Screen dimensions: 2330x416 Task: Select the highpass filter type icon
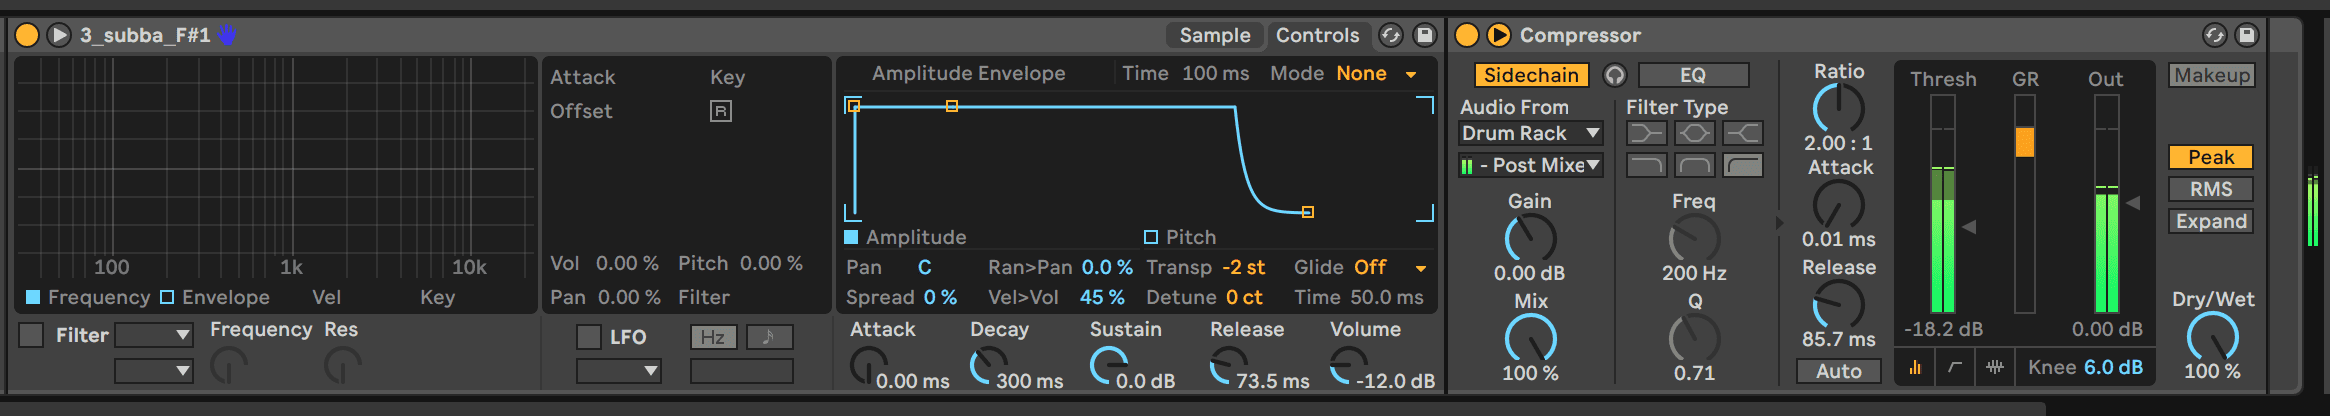pyautogui.click(x=1743, y=165)
